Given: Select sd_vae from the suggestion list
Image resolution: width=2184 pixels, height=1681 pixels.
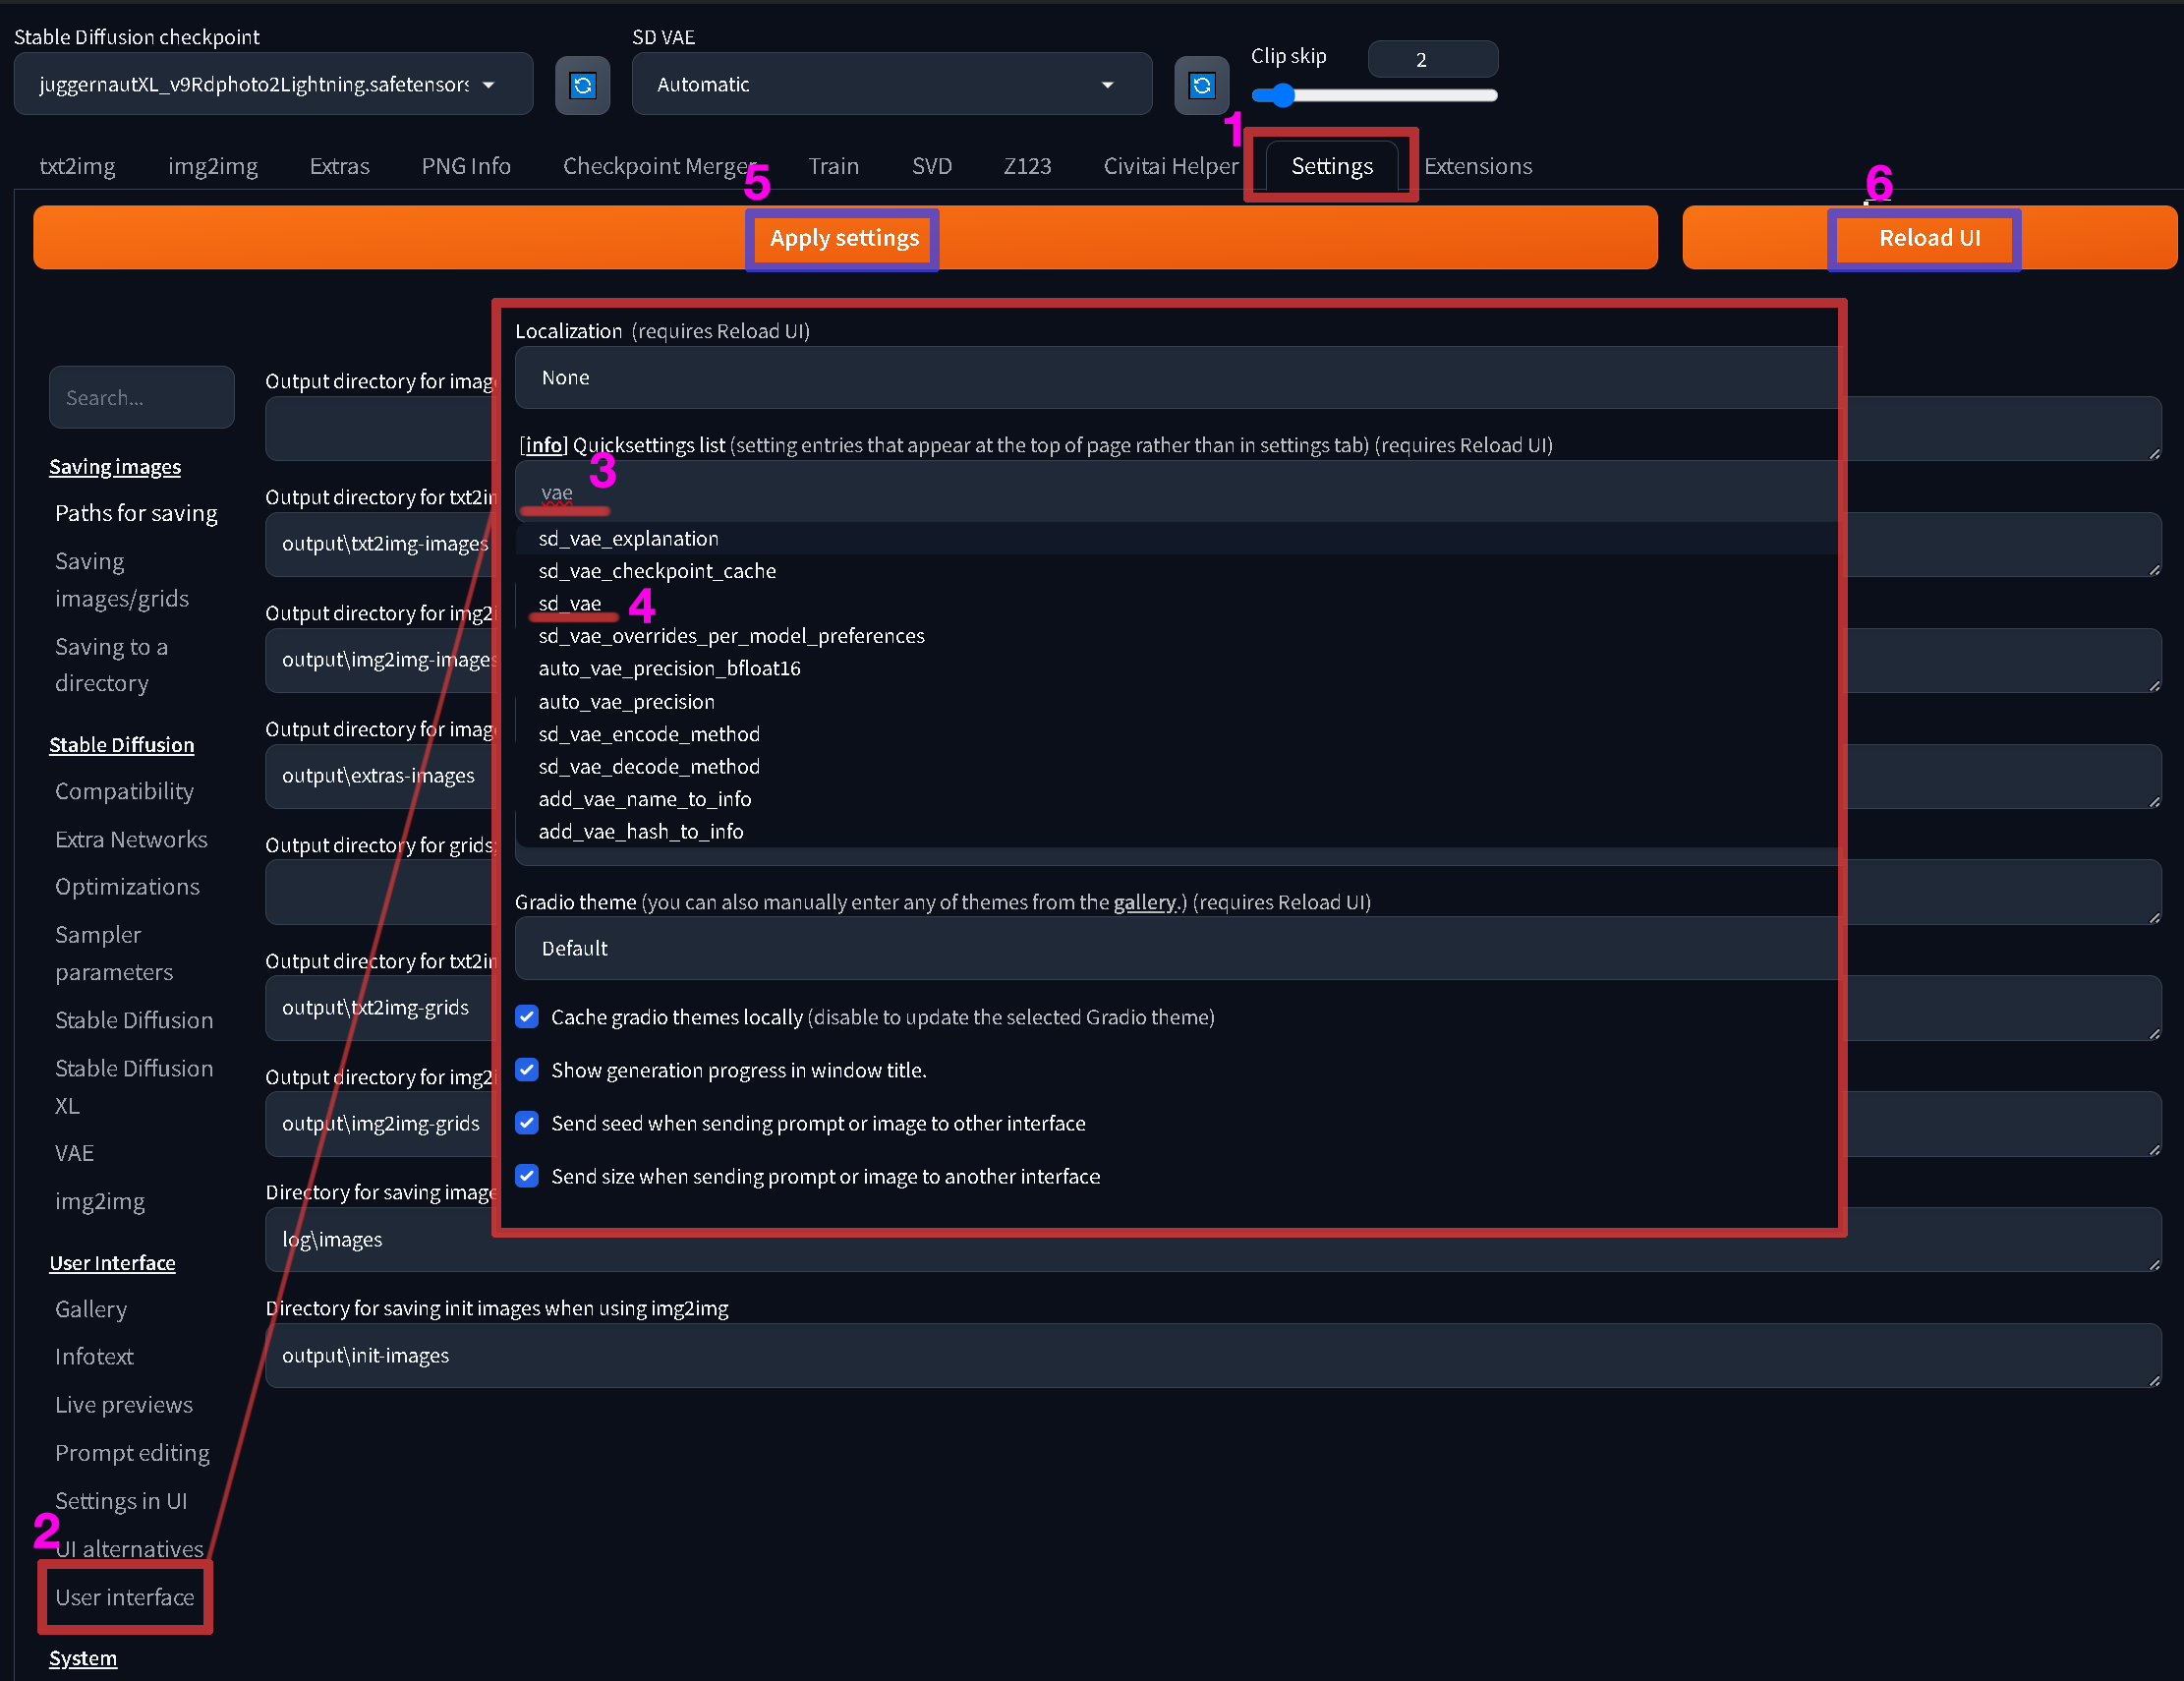Looking at the screenshot, I should point(570,604).
